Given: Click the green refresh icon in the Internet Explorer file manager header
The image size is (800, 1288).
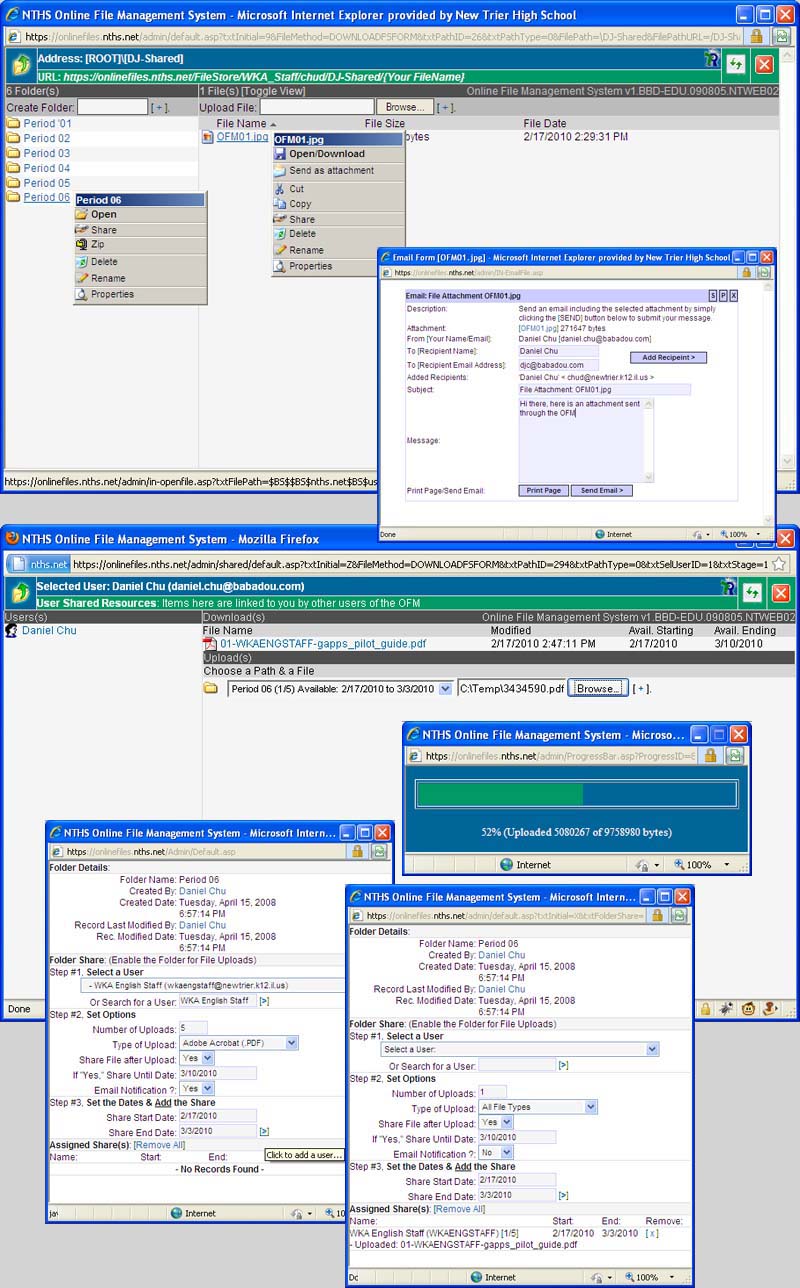Looking at the screenshot, I should [x=736, y=64].
